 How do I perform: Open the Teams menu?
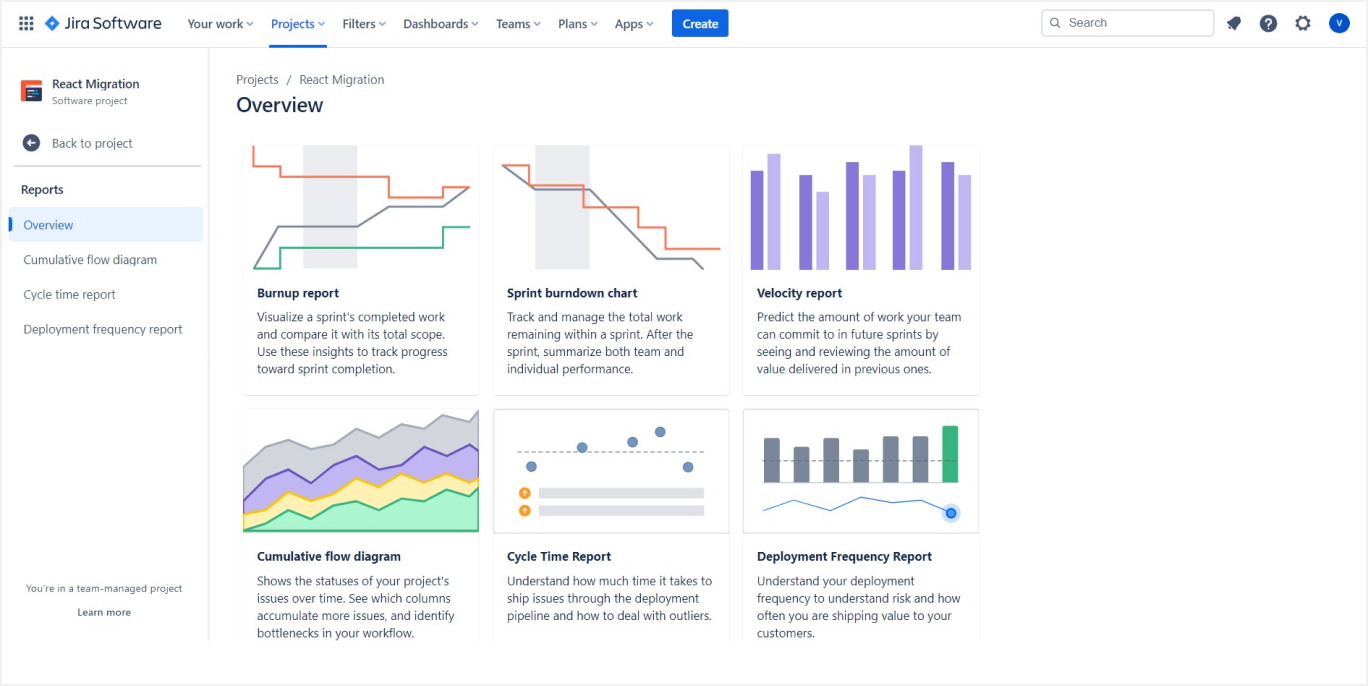pyautogui.click(x=518, y=24)
